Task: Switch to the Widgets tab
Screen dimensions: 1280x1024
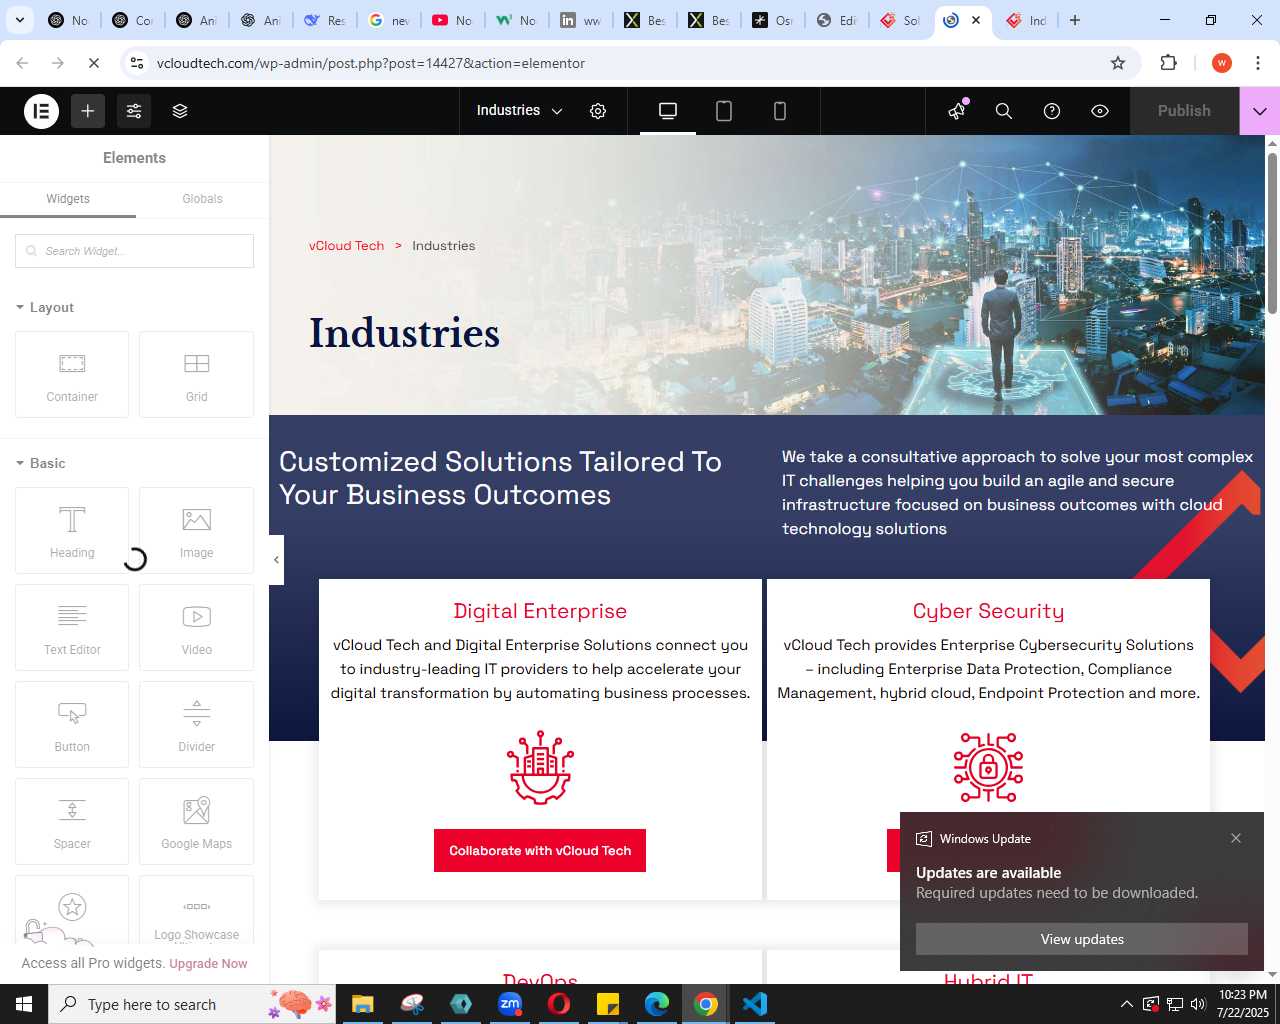Action: (x=68, y=199)
